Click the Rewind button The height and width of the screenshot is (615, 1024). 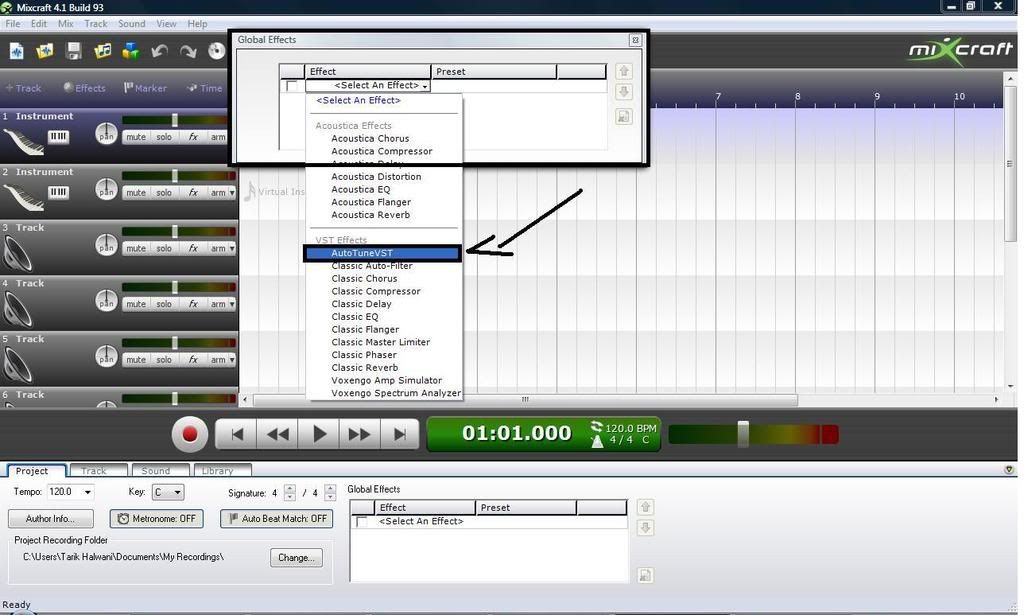pos(278,434)
